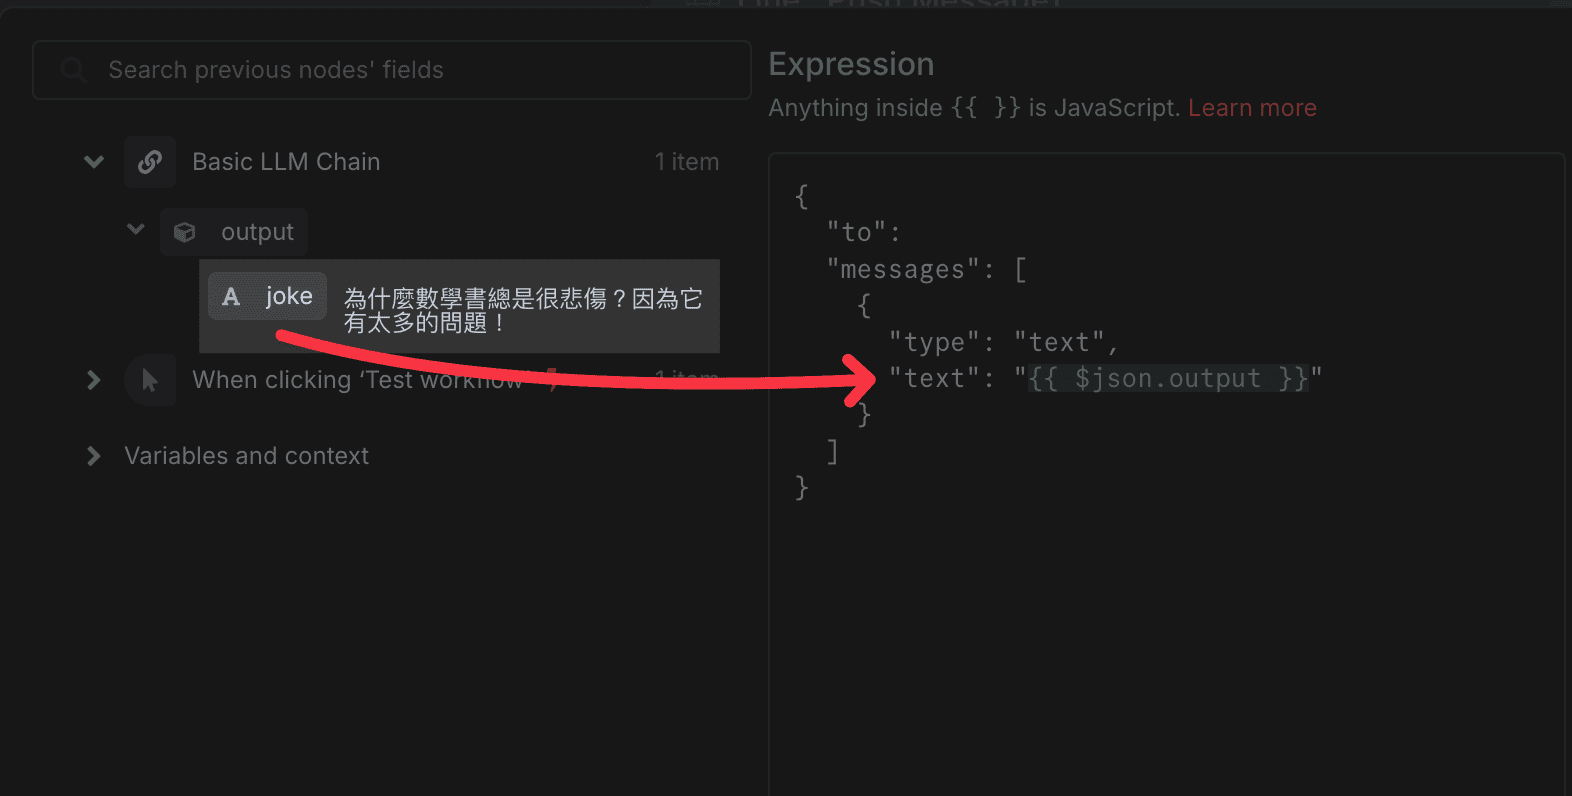Click the Push Message node icon at the top
The height and width of the screenshot is (796, 1572).
pyautogui.click(x=702, y=6)
